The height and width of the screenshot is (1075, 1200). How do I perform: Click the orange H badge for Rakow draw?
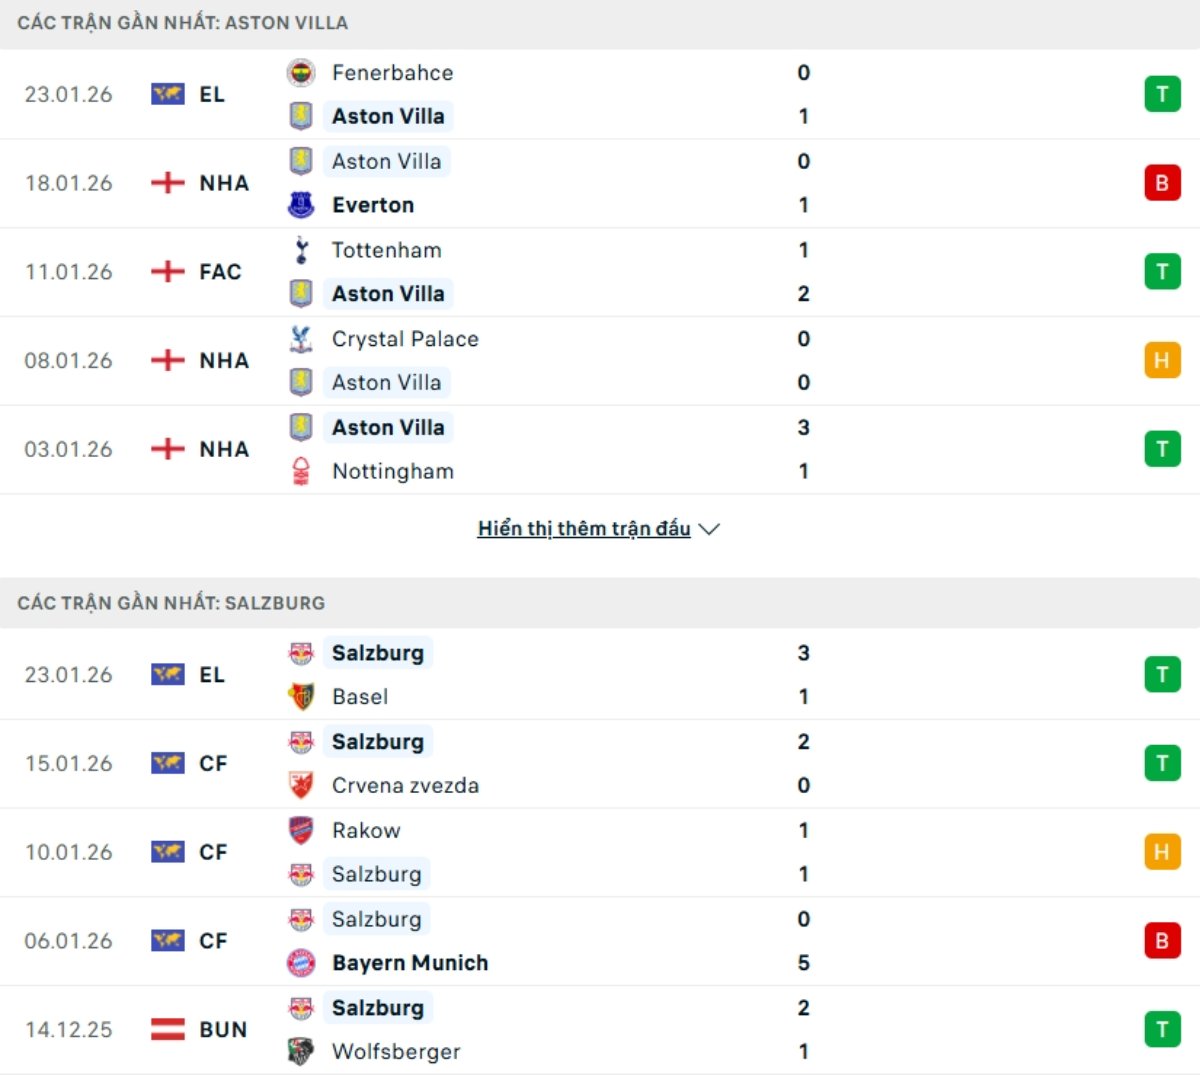[x=1161, y=852]
